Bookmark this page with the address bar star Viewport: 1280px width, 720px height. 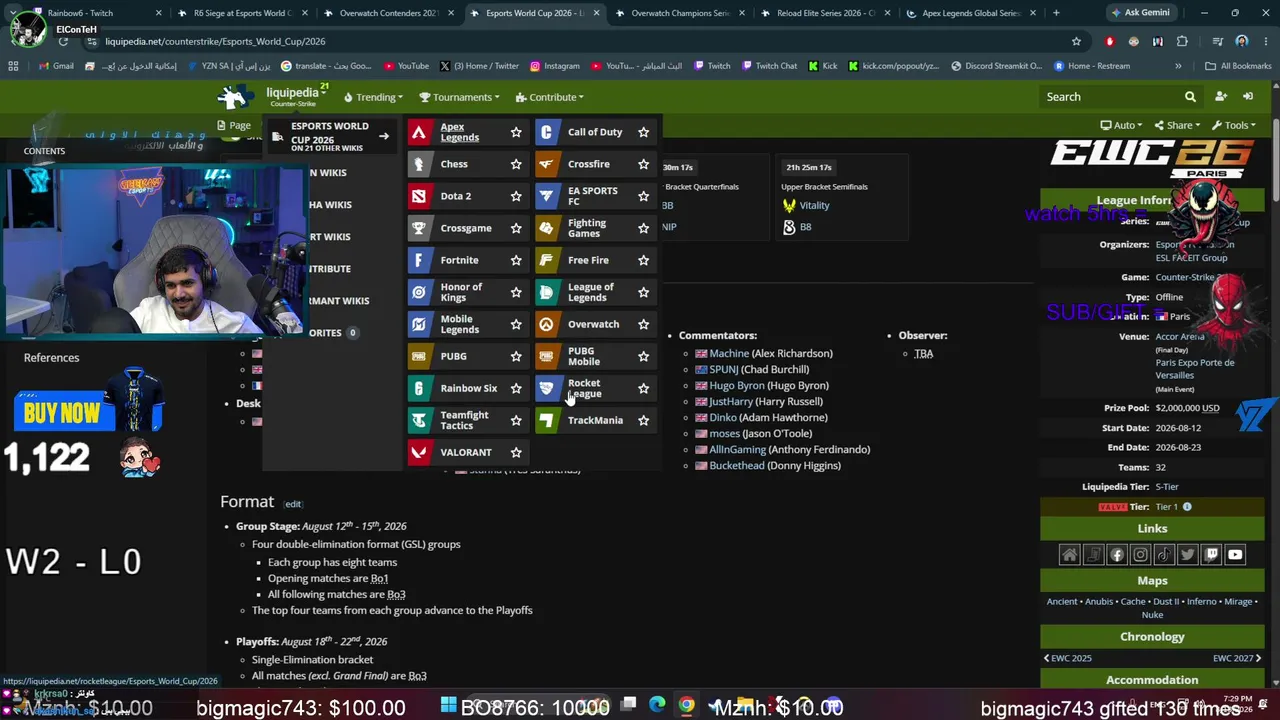click(x=1076, y=41)
